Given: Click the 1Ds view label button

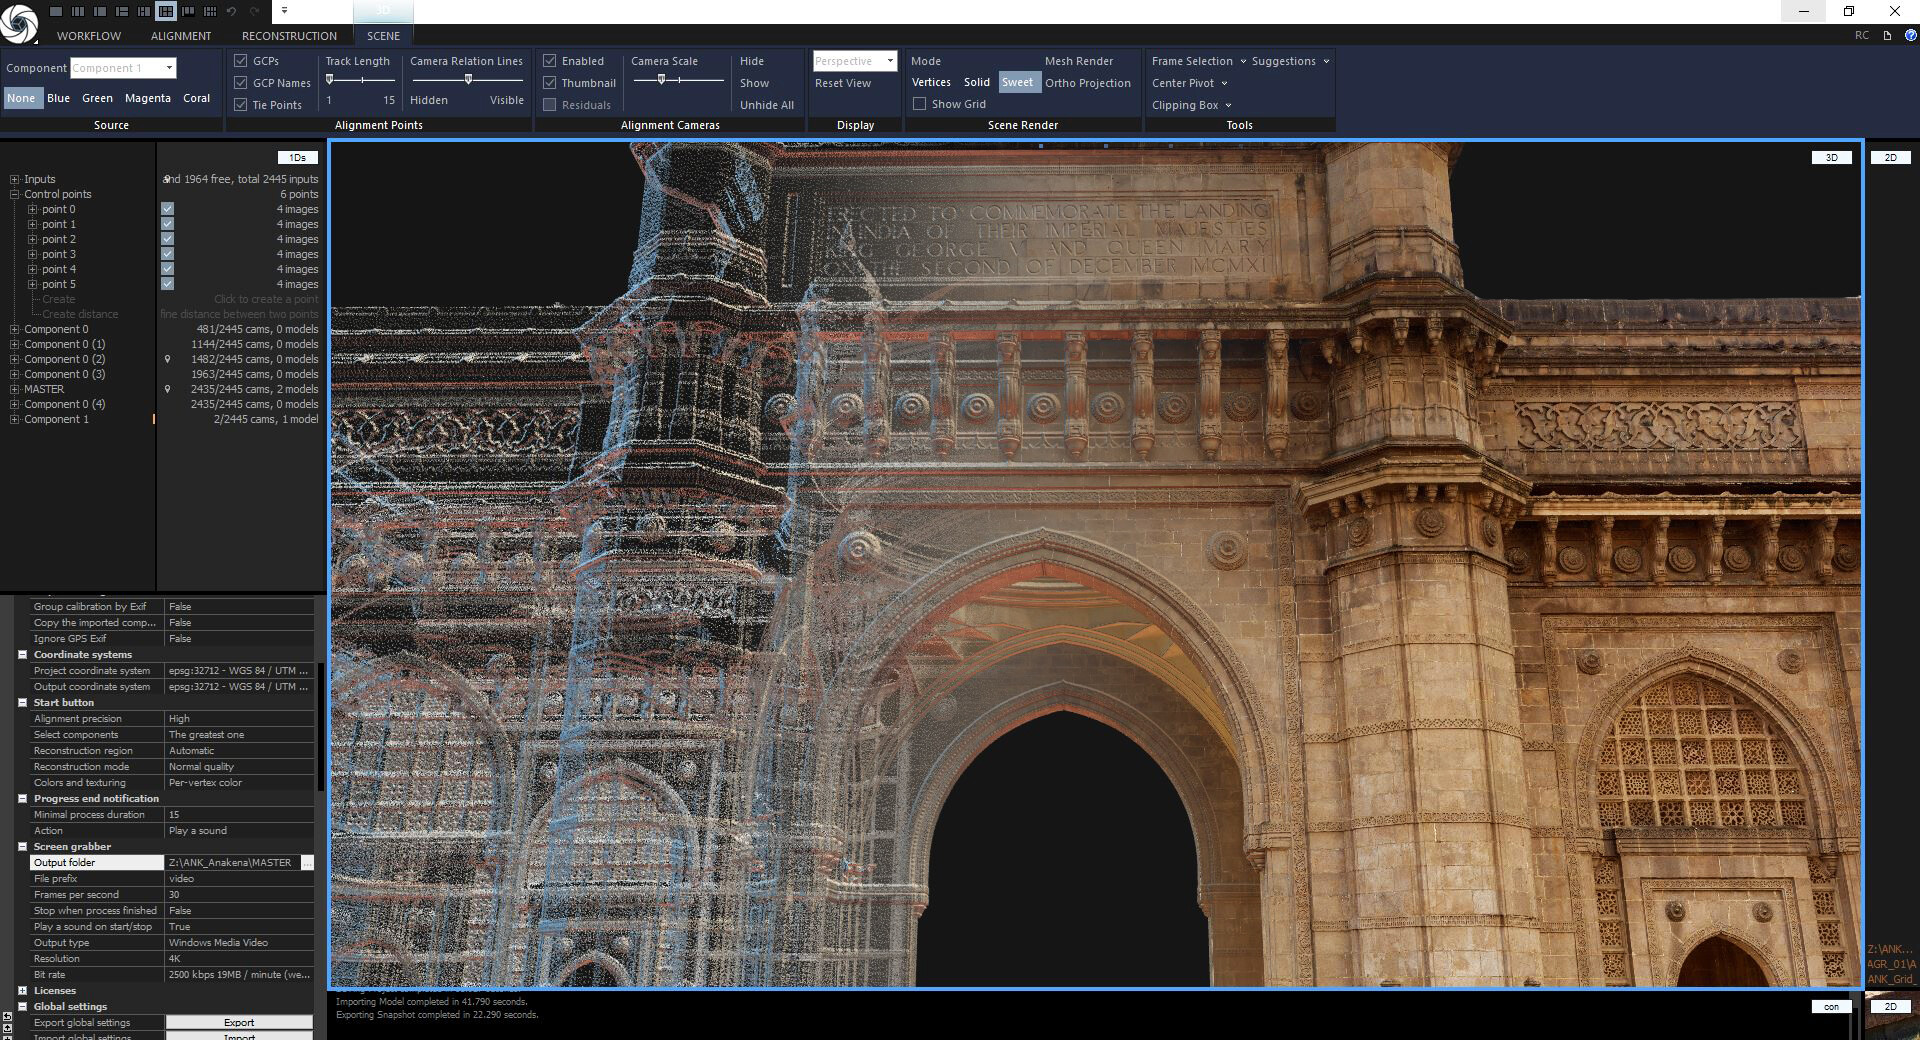Looking at the screenshot, I should [x=297, y=158].
